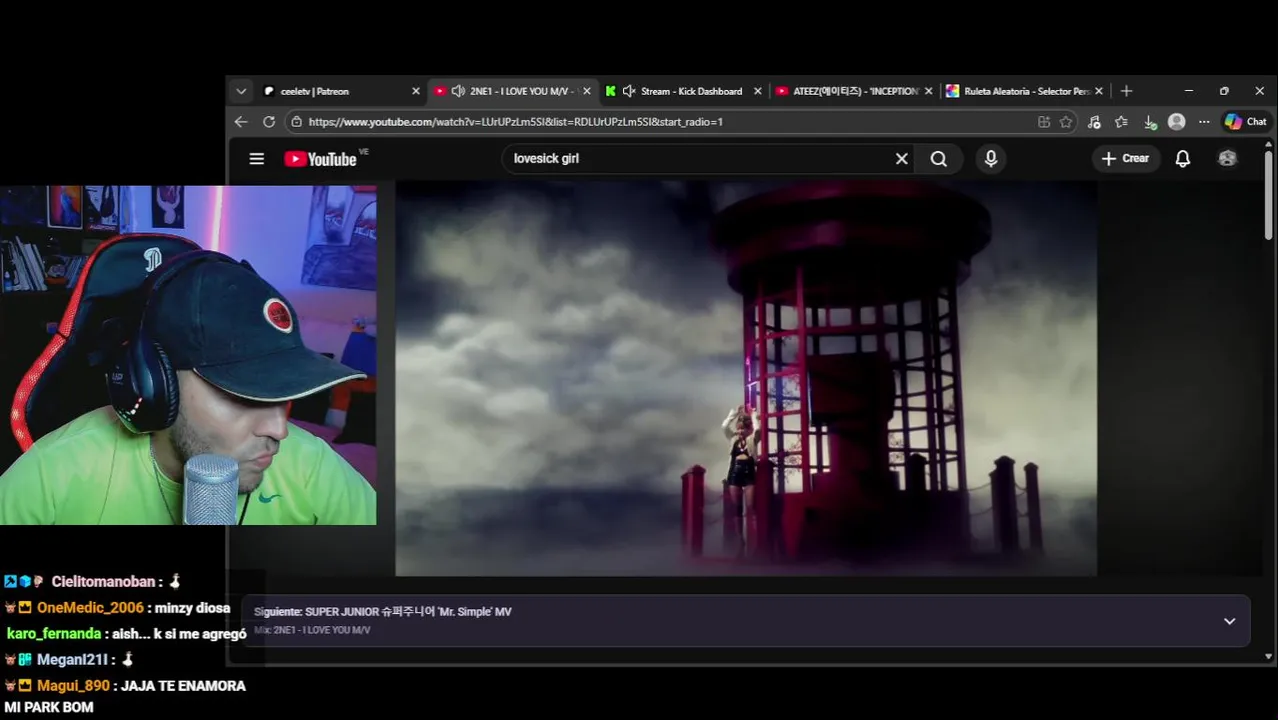Open Copilot Chat sidebar

coord(1245,122)
